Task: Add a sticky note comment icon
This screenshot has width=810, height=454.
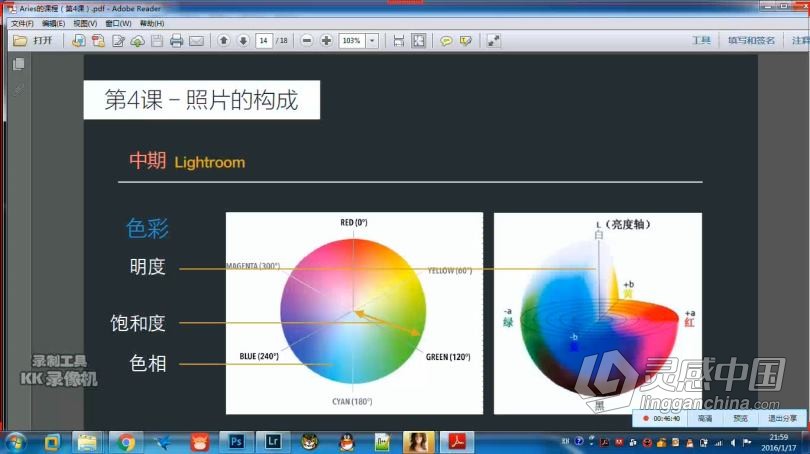Action: (x=446, y=41)
